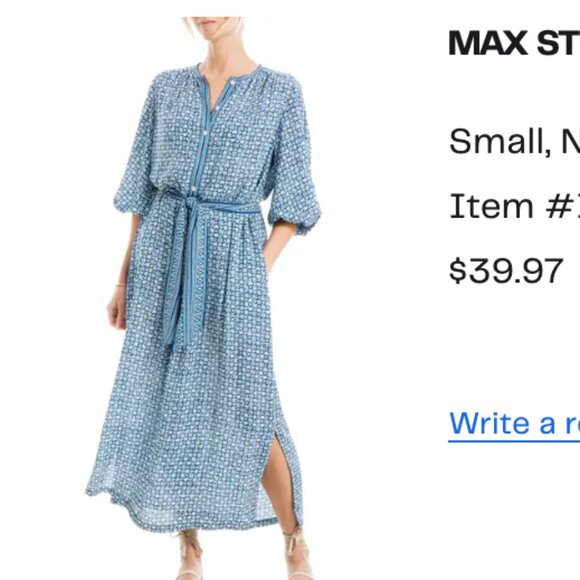This screenshot has height=580, width=580.
Task: Open the MAX ST brand product title
Action: [514, 43]
